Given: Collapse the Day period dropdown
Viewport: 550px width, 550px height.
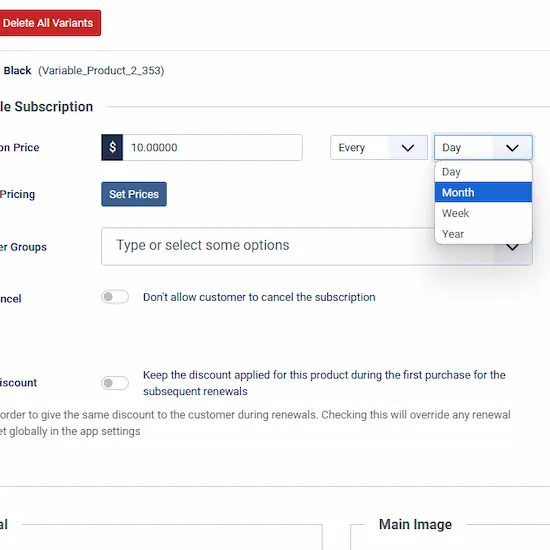Looking at the screenshot, I should click(x=483, y=147).
